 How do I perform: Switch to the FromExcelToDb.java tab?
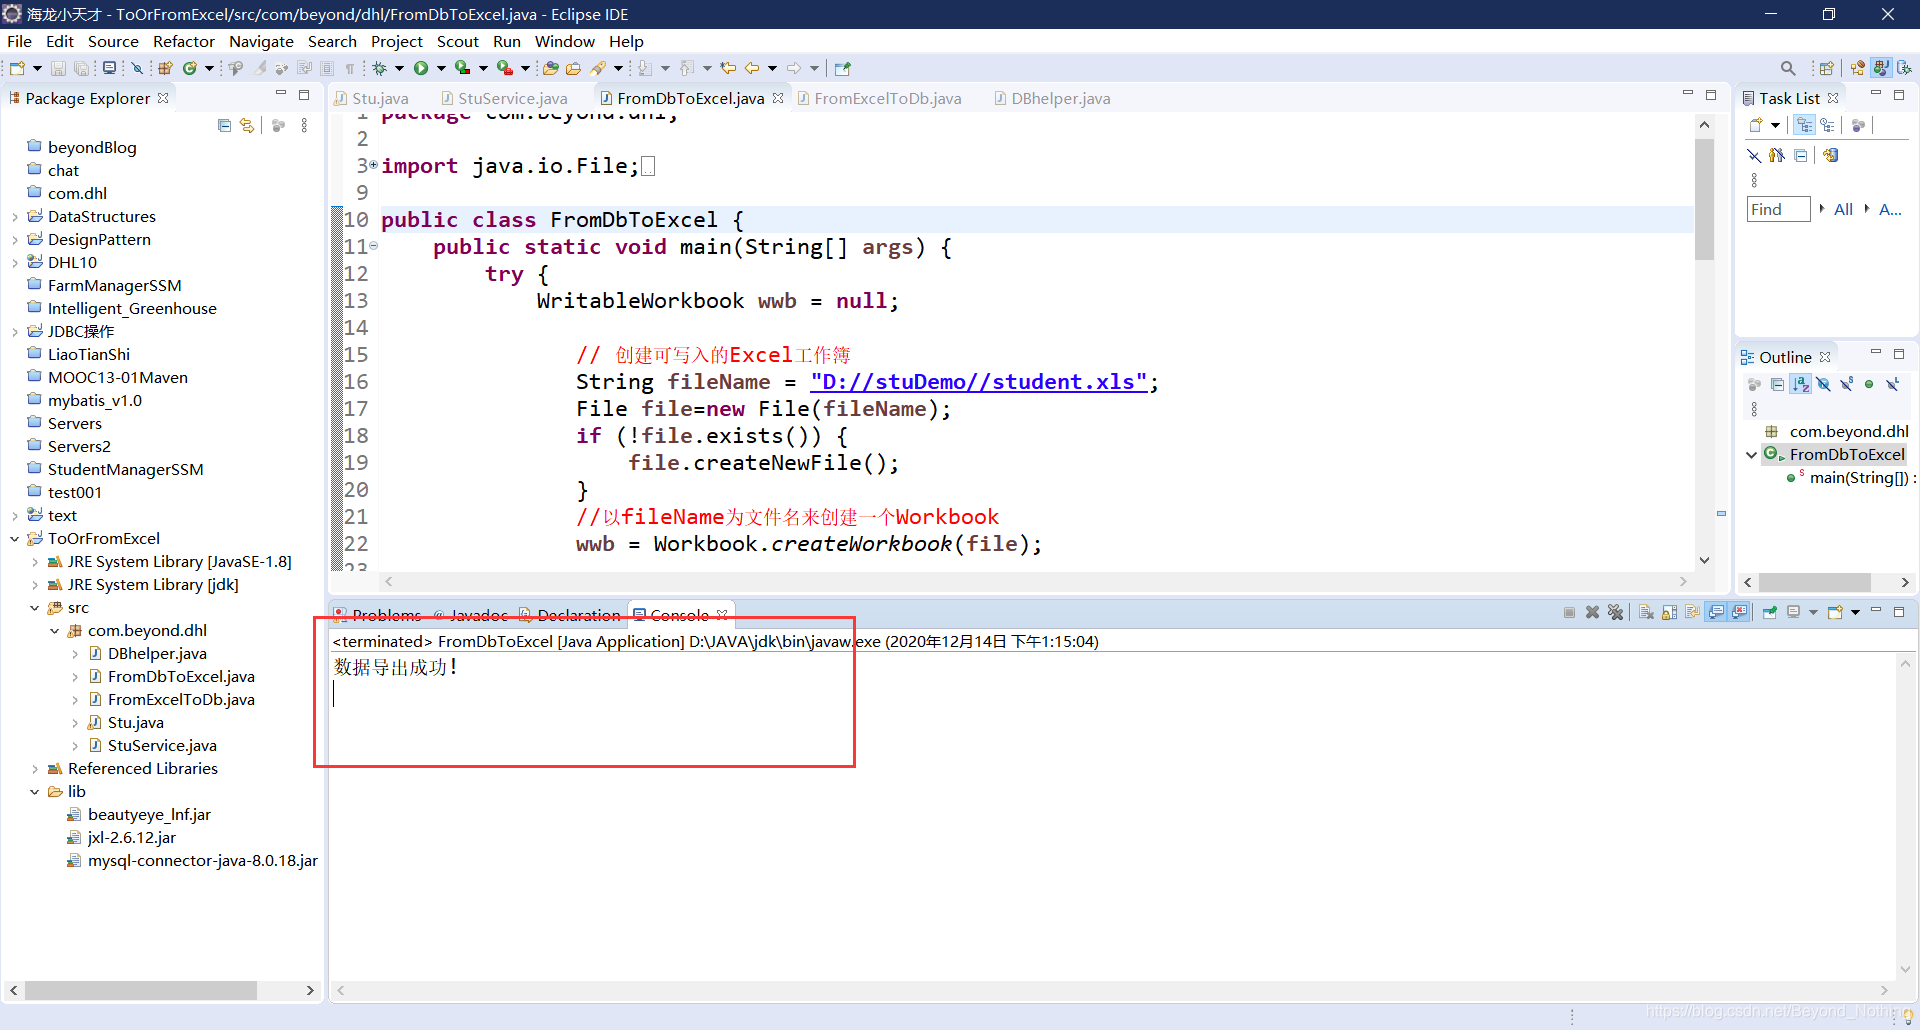click(x=888, y=98)
